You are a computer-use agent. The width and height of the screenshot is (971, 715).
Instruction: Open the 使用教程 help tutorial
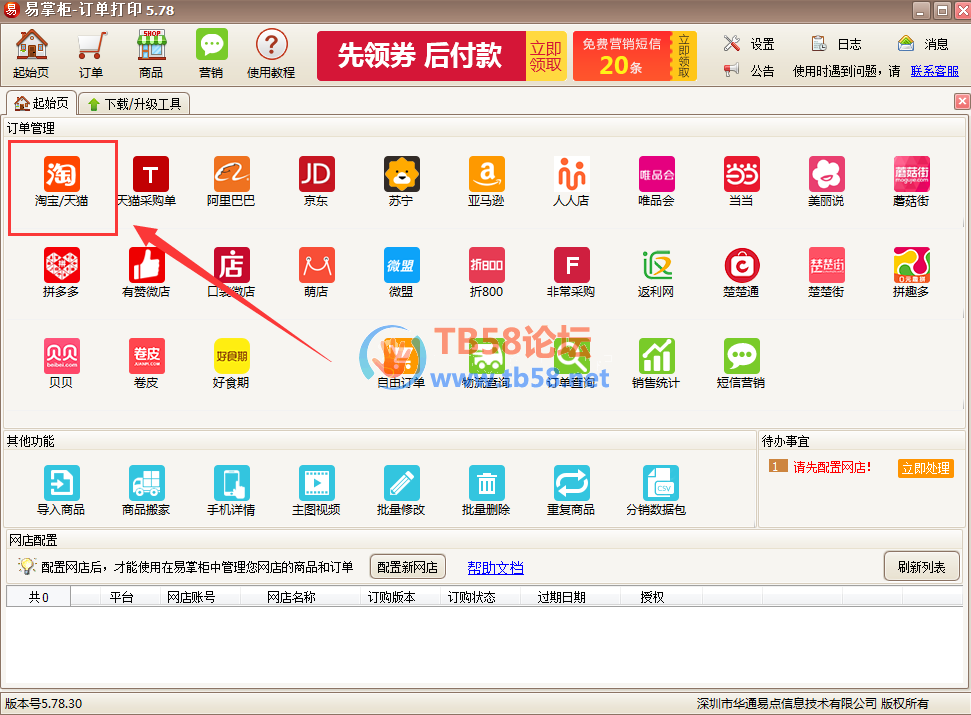(x=271, y=54)
